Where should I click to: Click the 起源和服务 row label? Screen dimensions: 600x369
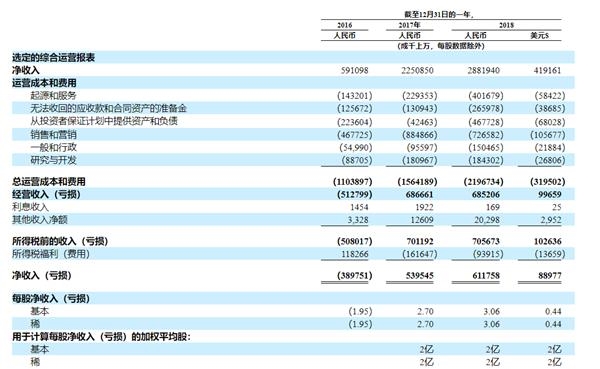(53, 96)
